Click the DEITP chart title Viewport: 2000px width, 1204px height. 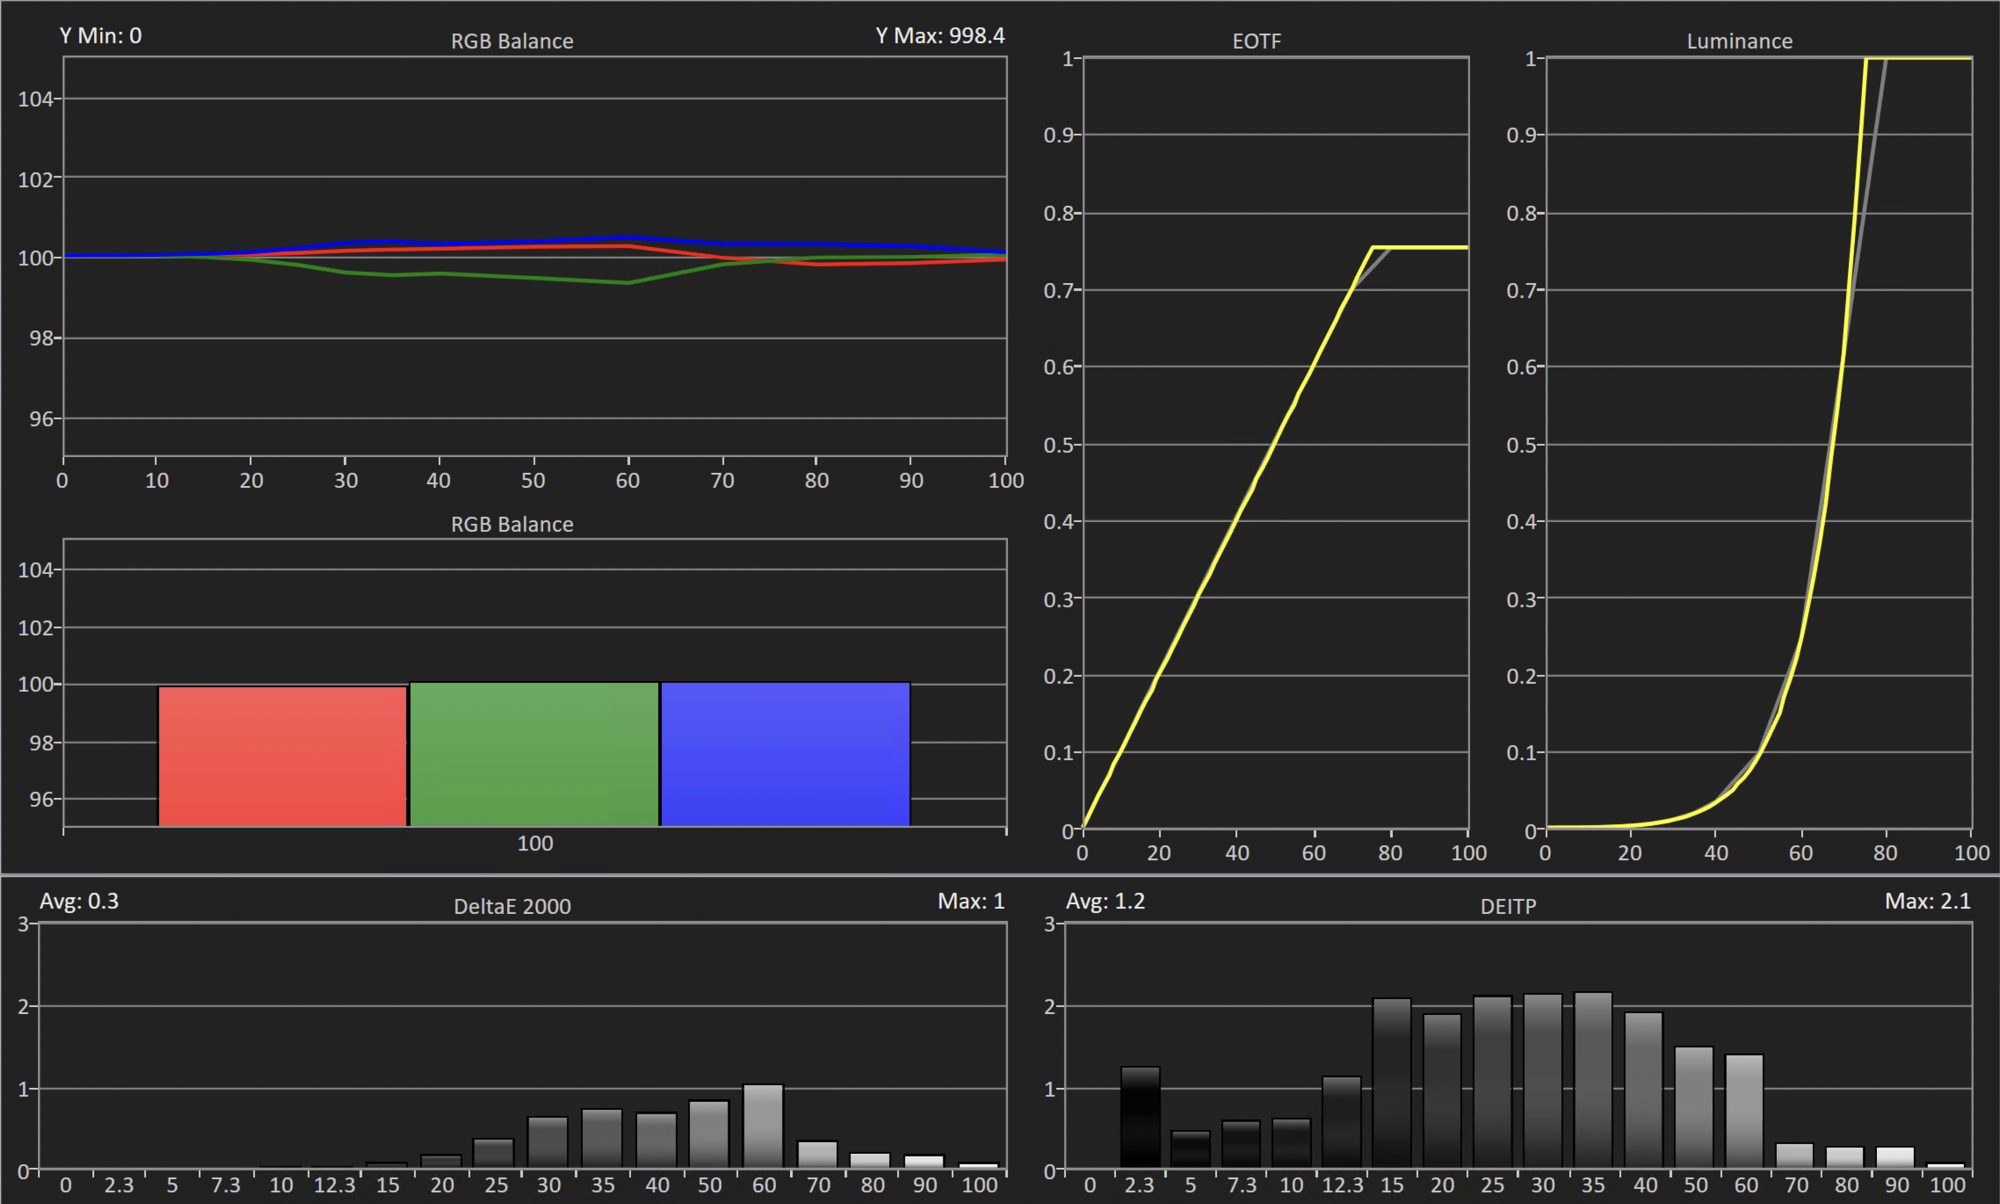[x=1507, y=906]
